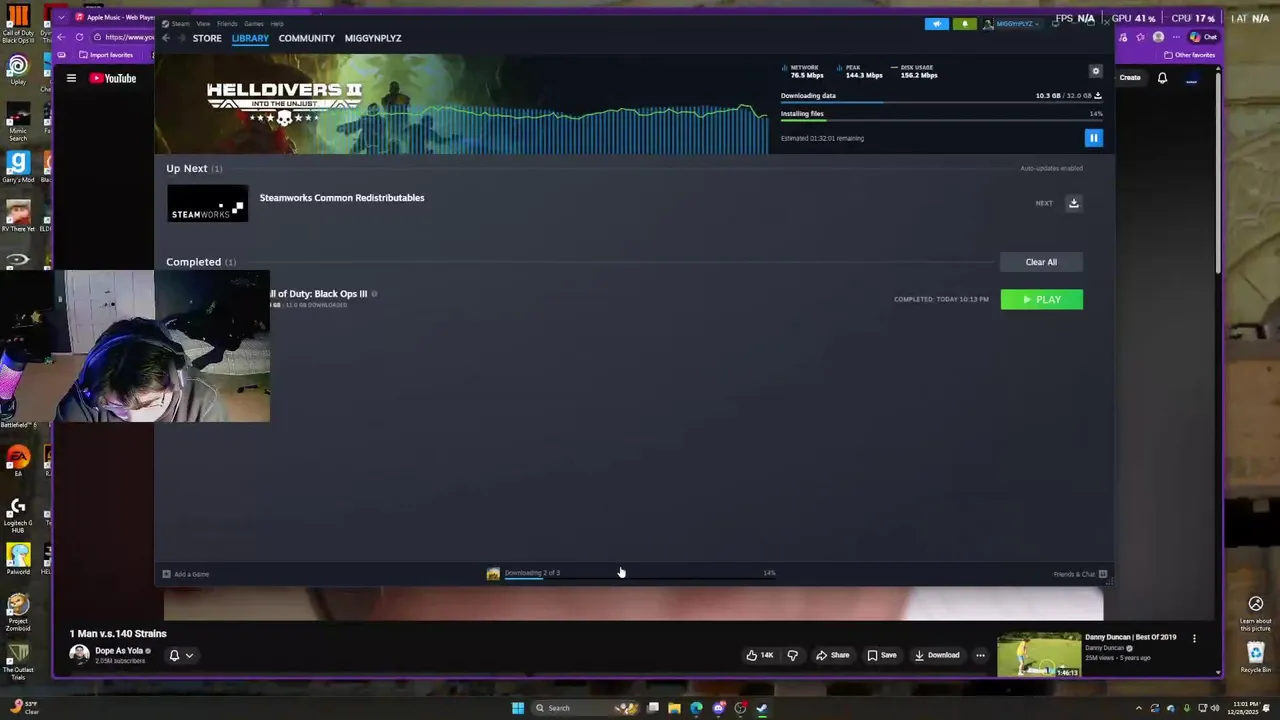
Task: Open Dope As Yola channel avatar
Action: pos(79,655)
